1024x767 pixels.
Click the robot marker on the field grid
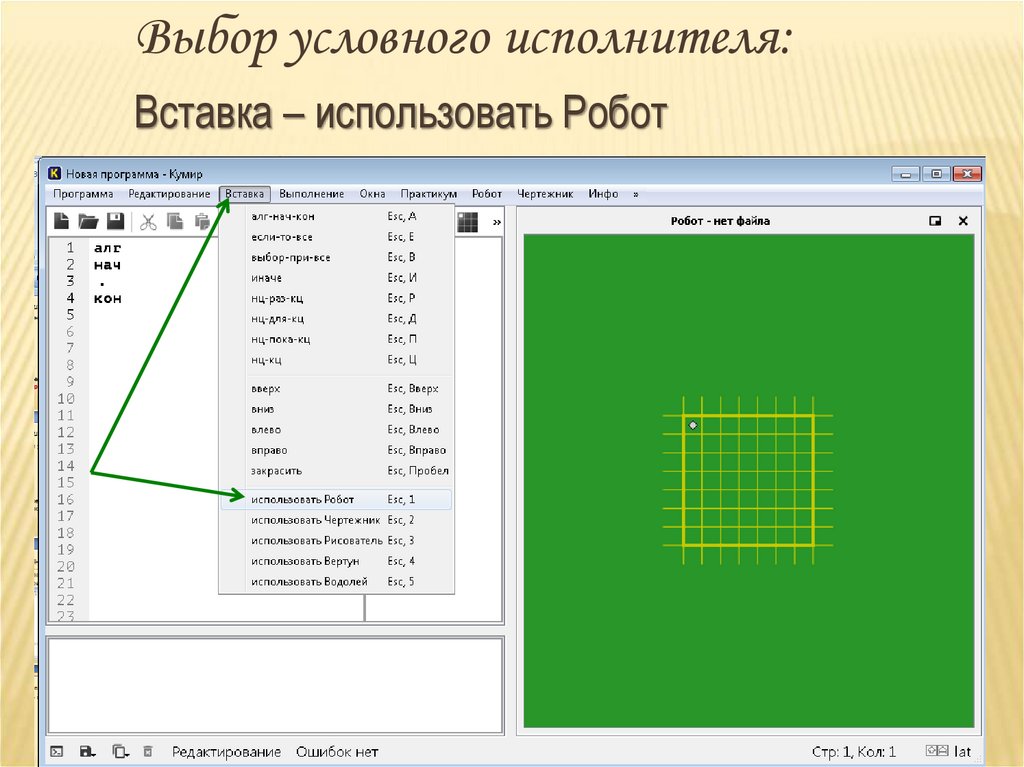tap(693, 425)
